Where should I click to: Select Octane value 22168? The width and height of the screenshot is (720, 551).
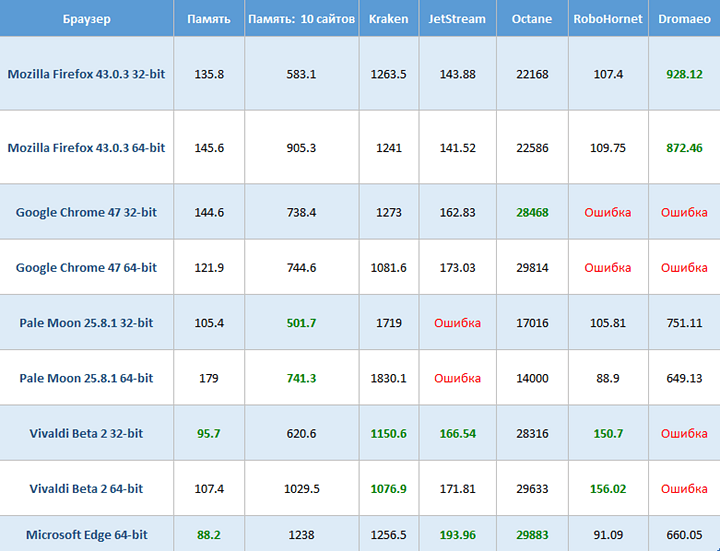[x=532, y=74]
